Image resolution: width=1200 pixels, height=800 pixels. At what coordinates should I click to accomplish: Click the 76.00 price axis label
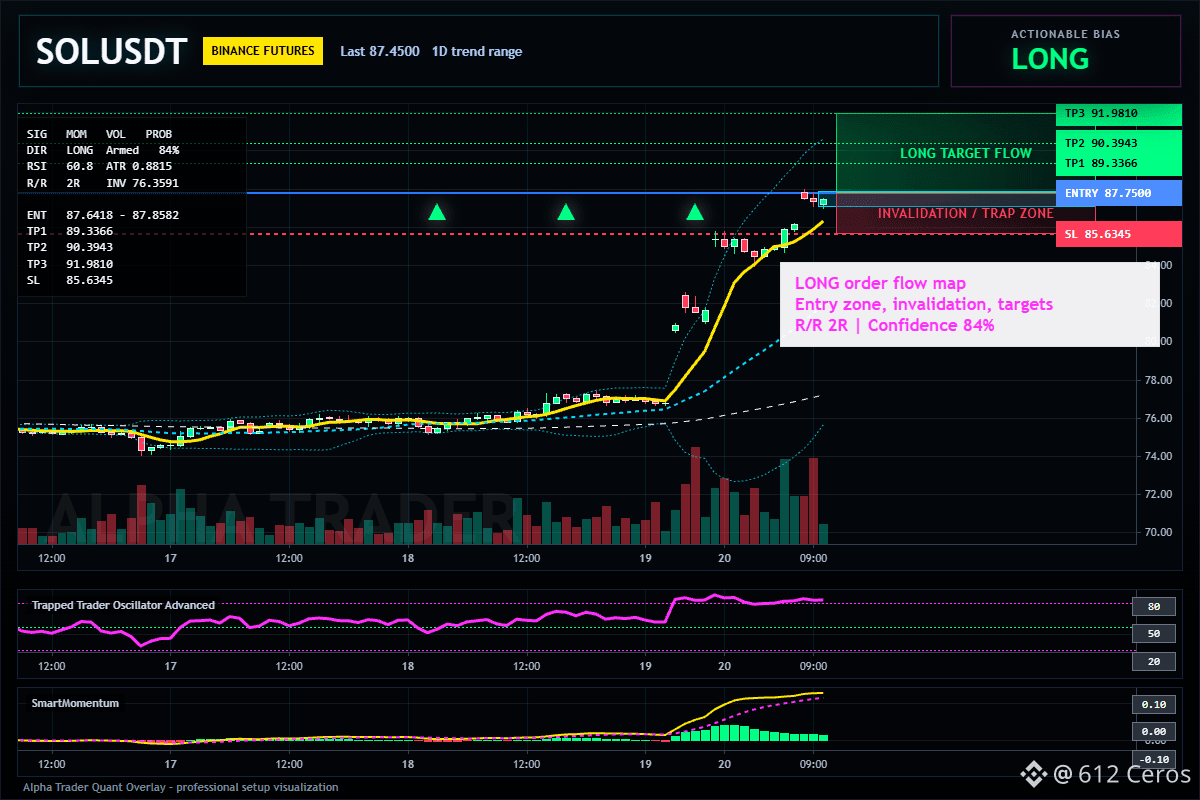coord(1158,418)
